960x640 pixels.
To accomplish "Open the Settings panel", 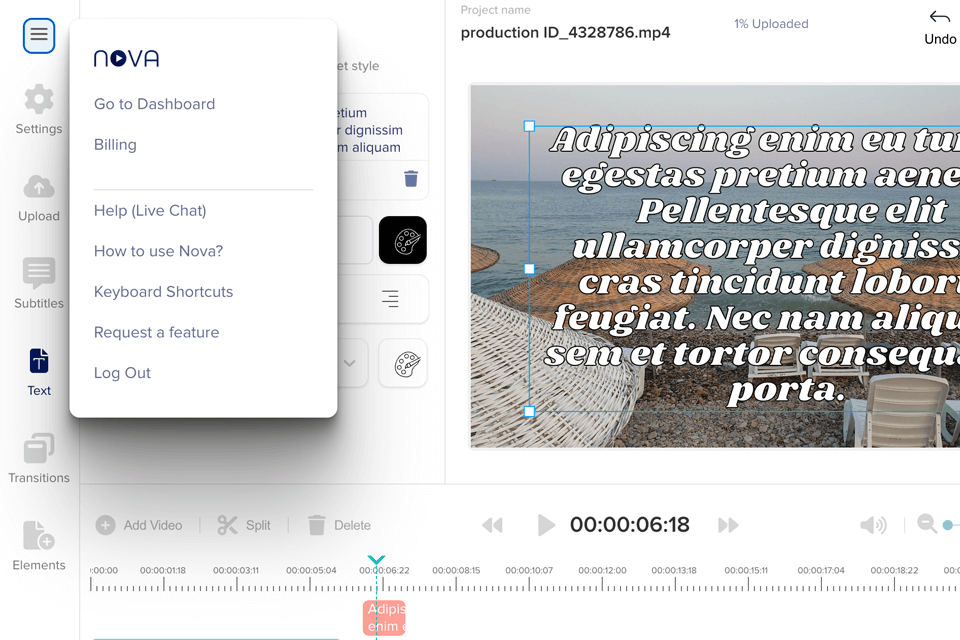I will pyautogui.click(x=39, y=110).
